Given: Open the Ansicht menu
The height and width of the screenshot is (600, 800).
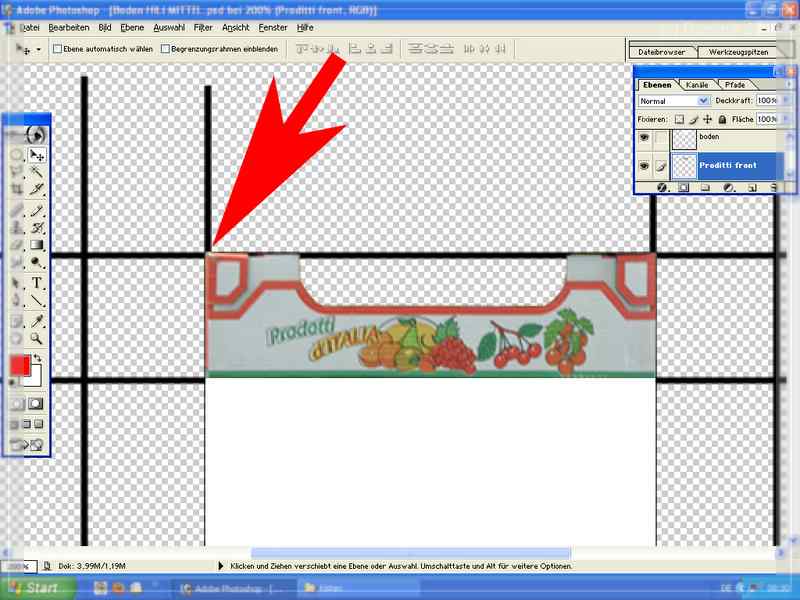Looking at the screenshot, I should pyautogui.click(x=236, y=28).
